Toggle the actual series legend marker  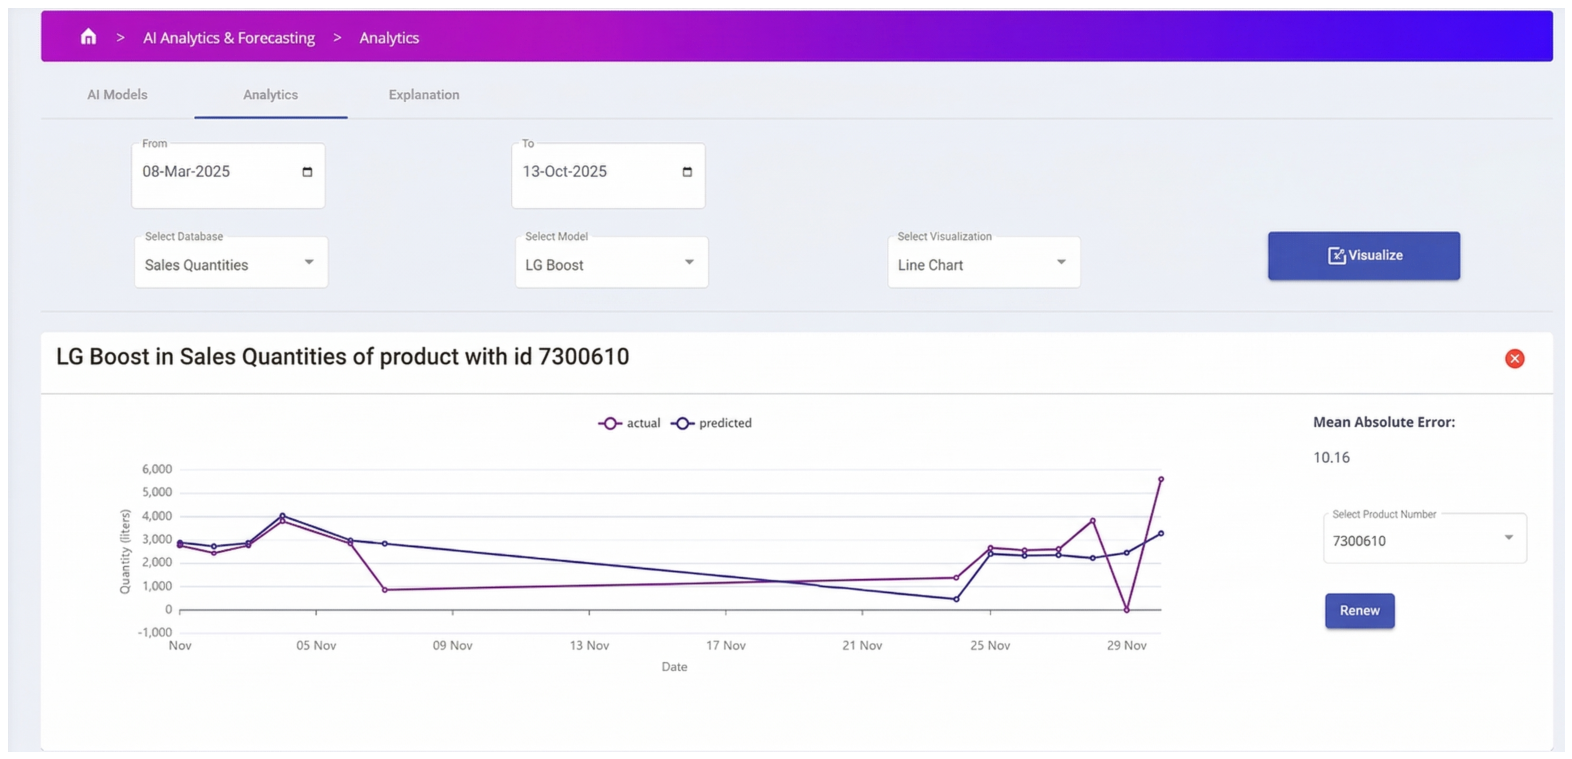(610, 423)
